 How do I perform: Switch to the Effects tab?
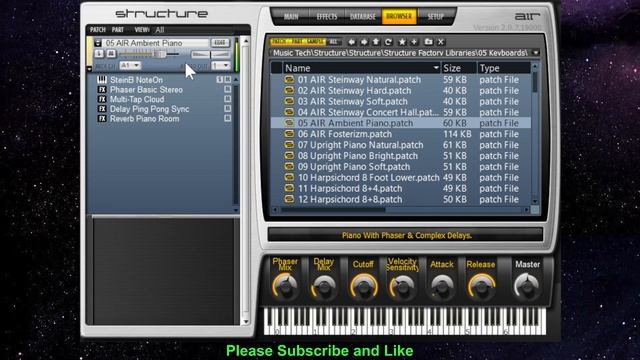[x=327, y=16]
